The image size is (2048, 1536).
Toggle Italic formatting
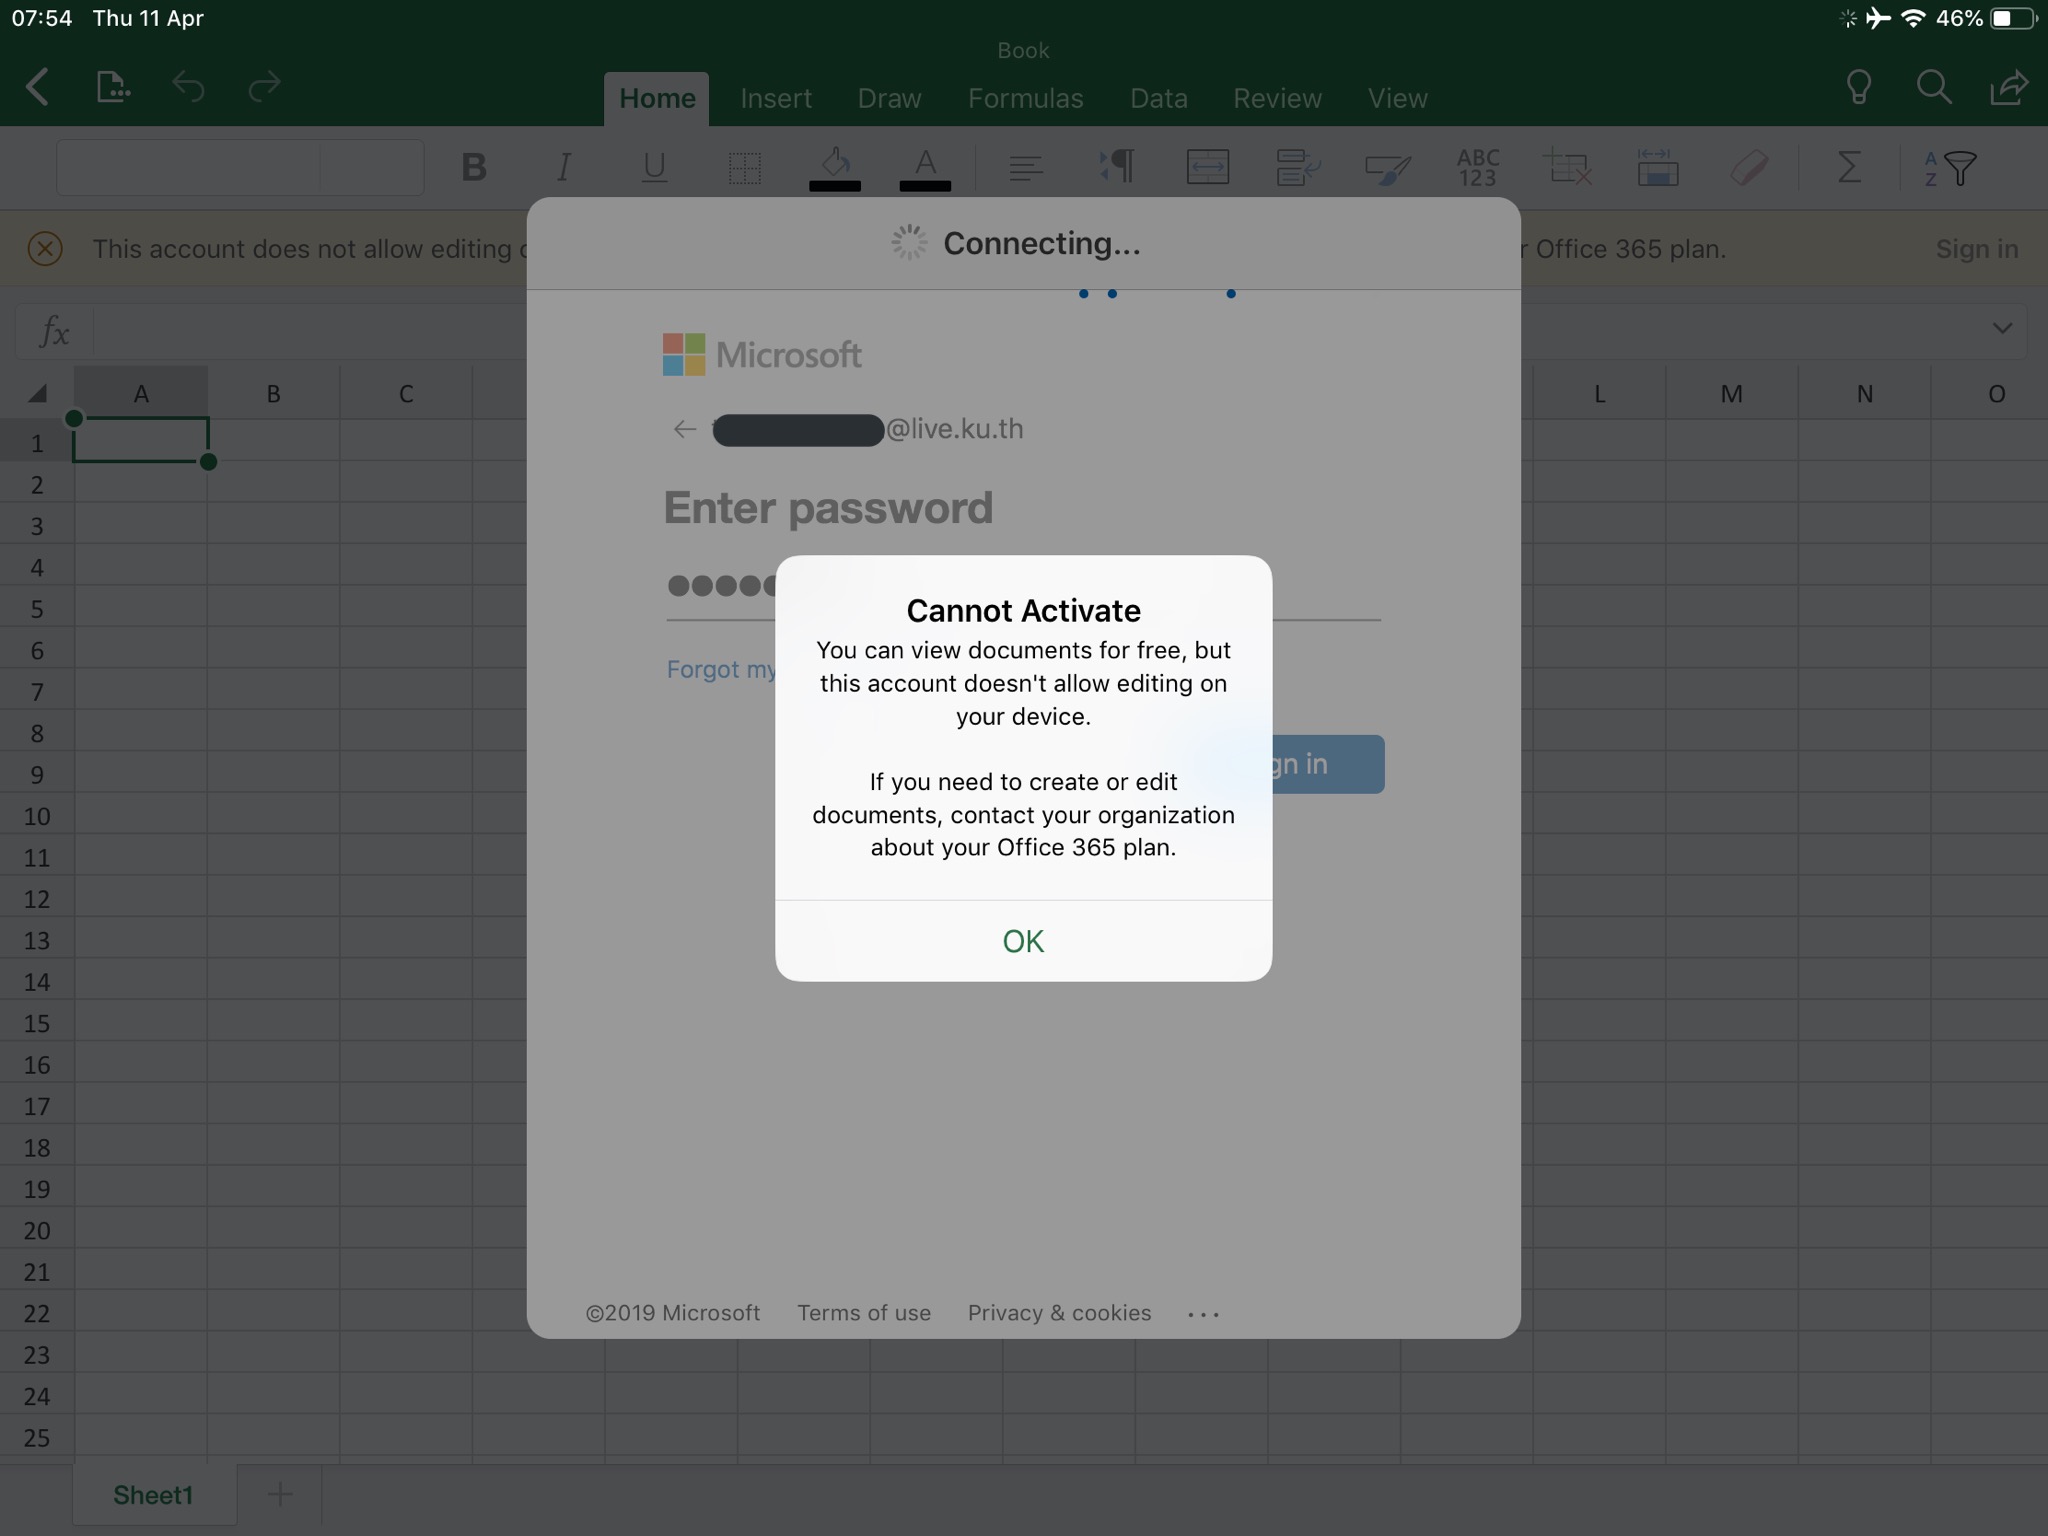564,167
